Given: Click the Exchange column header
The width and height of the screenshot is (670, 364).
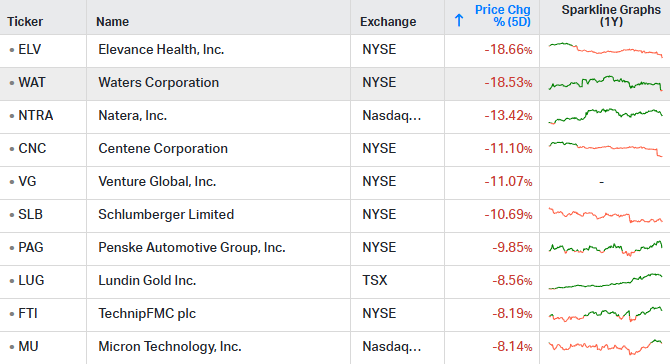Looking at the screenshot, I should 388,22.
